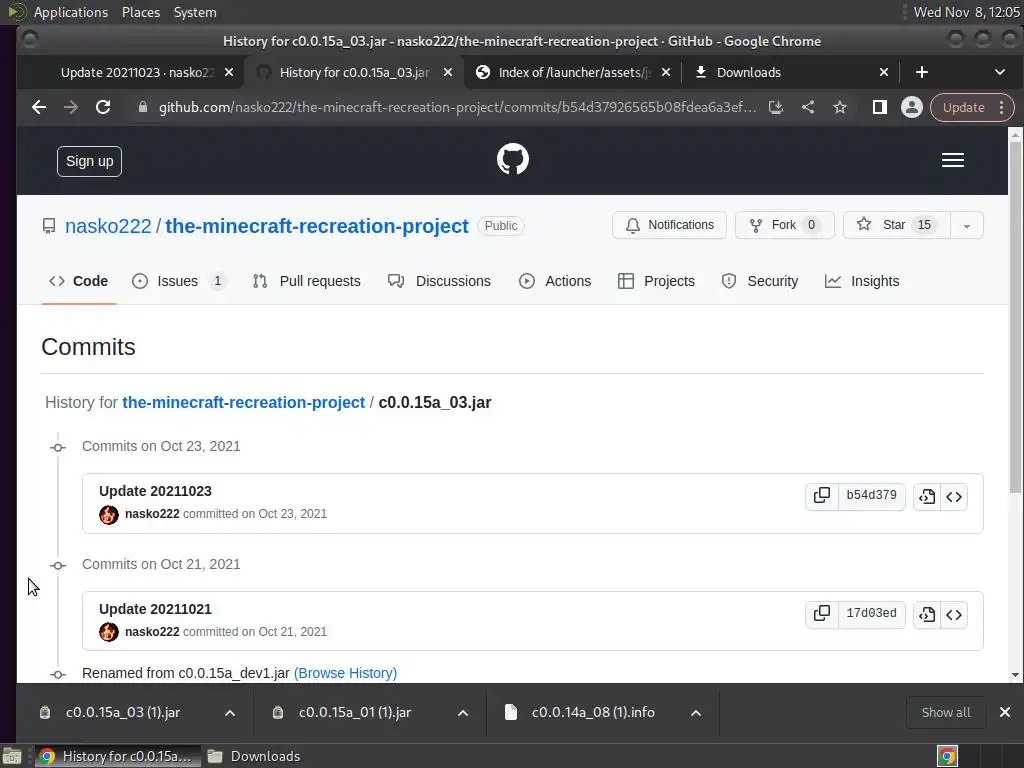This screenshot has width=1024, height=768.
Task: Click the GitHub Octocat logo
Action: pyautogui.click(x=513, y=159)
